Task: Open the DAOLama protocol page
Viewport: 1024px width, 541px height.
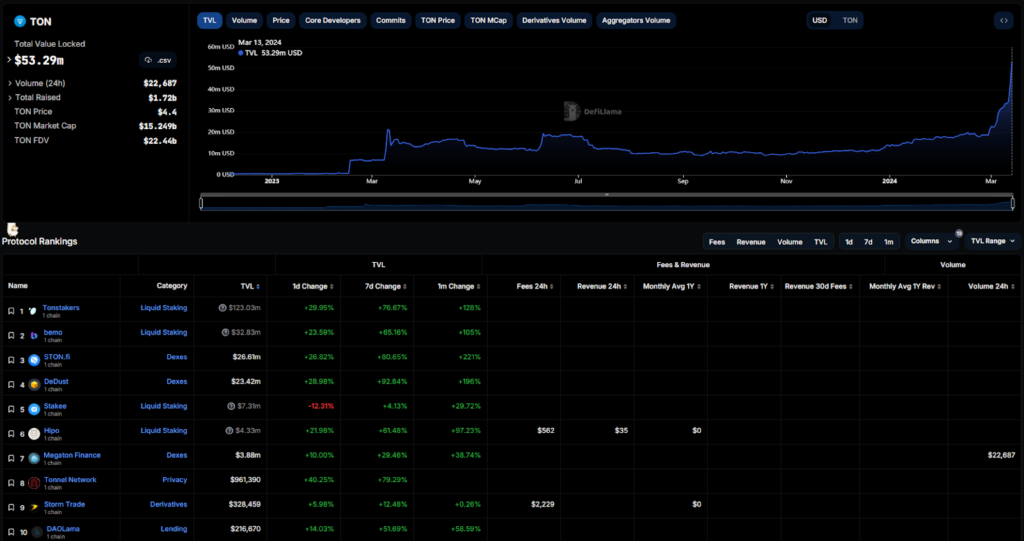Action: [63, 529]
